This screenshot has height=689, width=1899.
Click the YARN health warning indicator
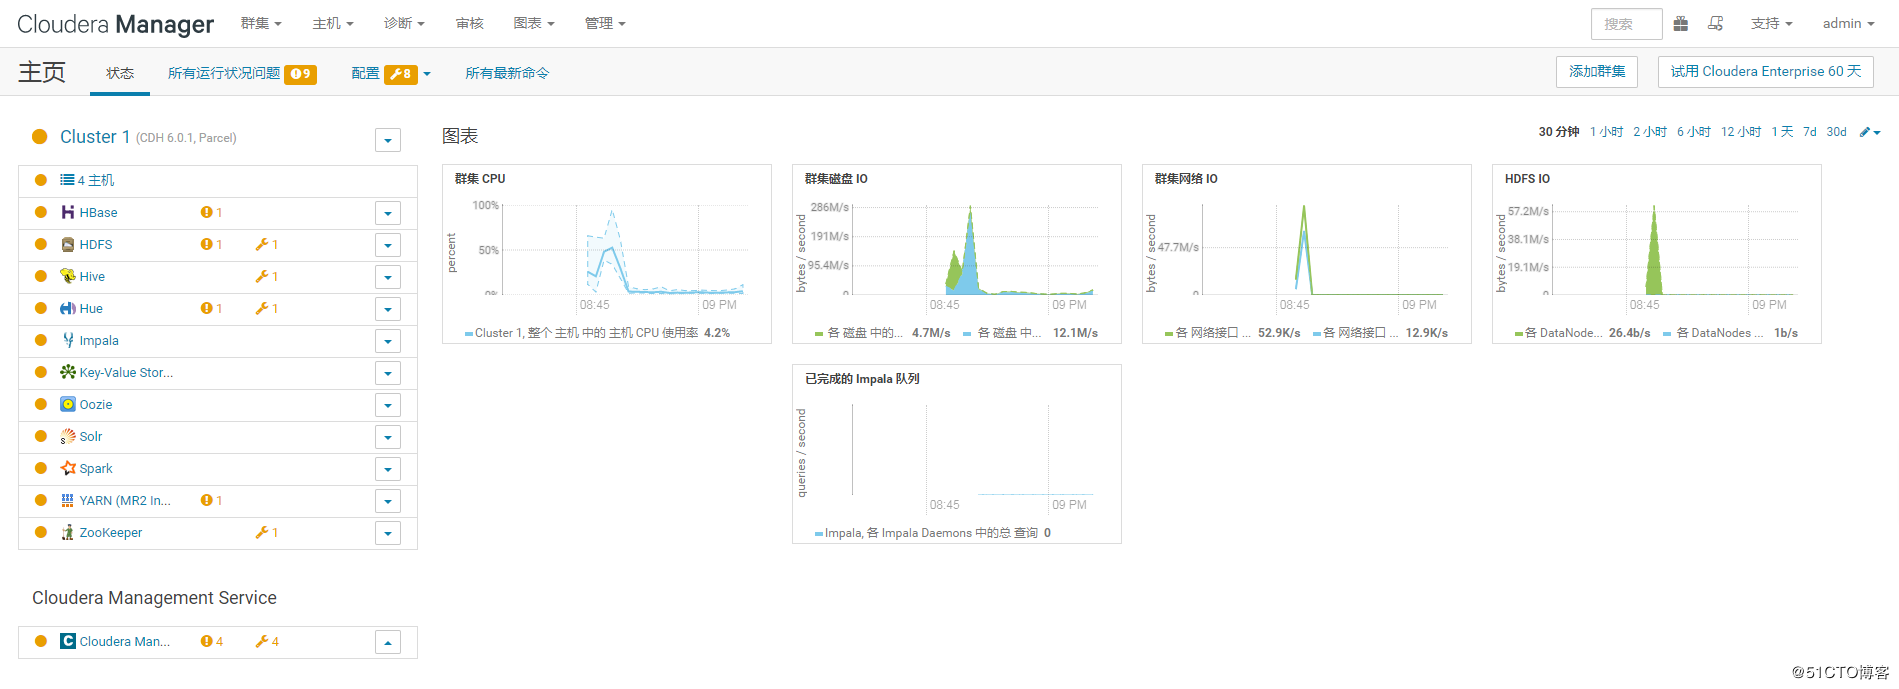coord(211,500)
